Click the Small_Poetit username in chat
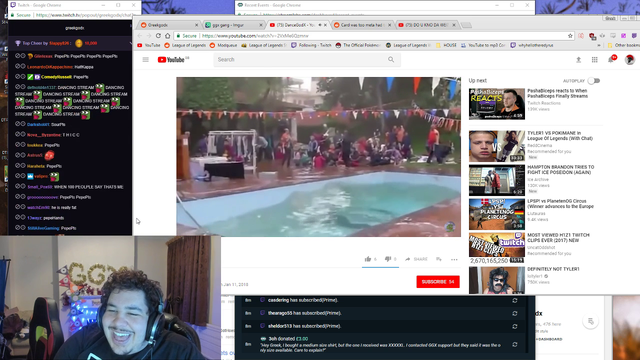640x360 pixels. [40, 187]
